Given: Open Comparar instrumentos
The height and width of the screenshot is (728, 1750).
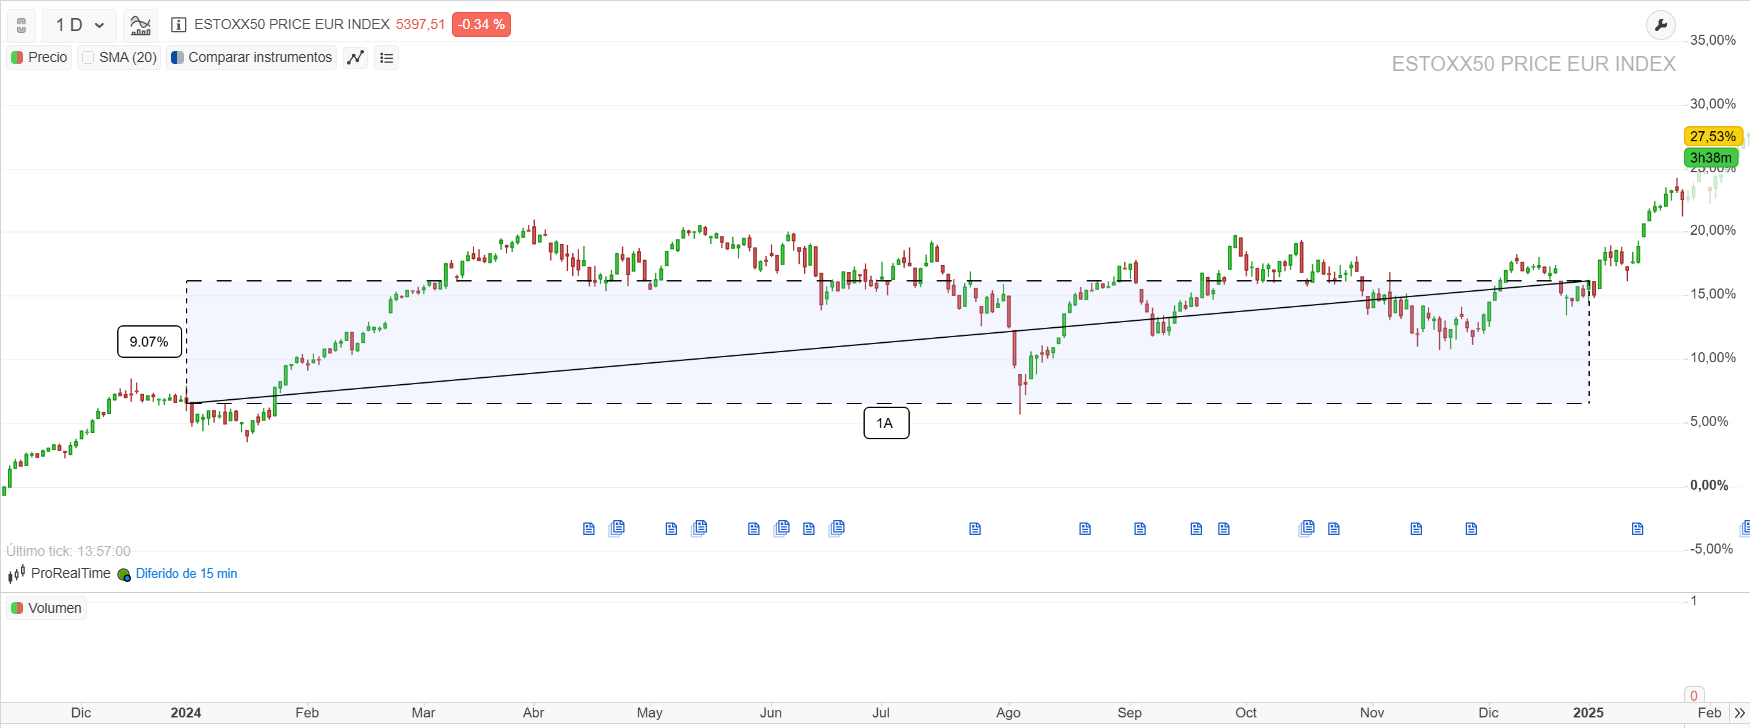Looking at the screenshot, I should [x=251, y=57].
